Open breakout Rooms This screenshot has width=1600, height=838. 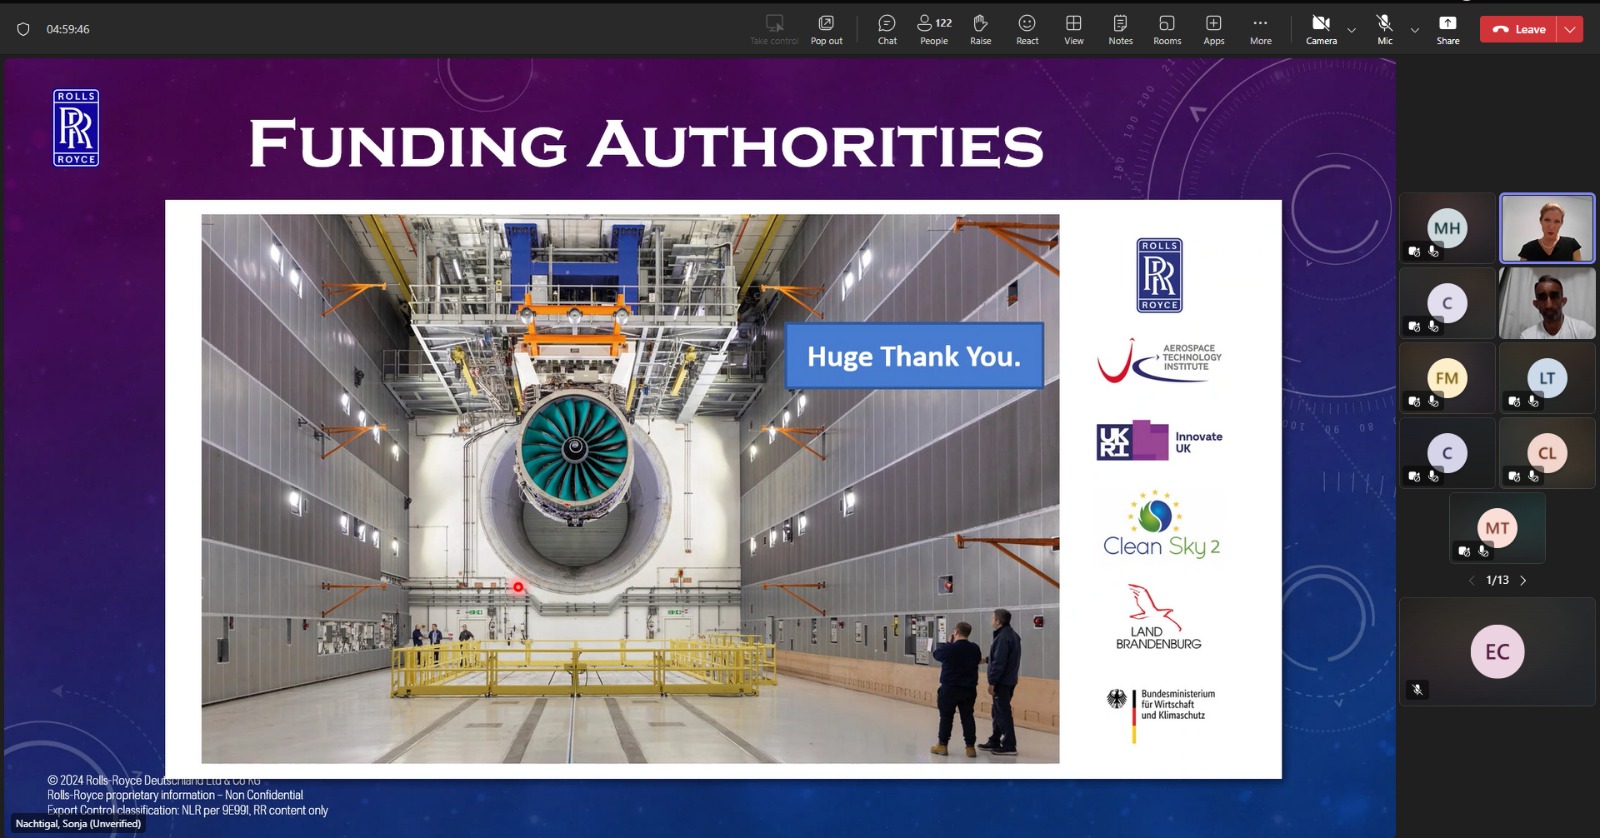click(1167, 29)
